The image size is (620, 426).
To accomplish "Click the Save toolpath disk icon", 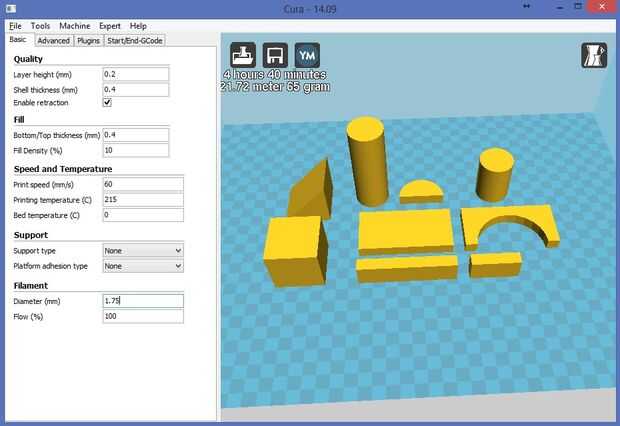I will [275, 55].
